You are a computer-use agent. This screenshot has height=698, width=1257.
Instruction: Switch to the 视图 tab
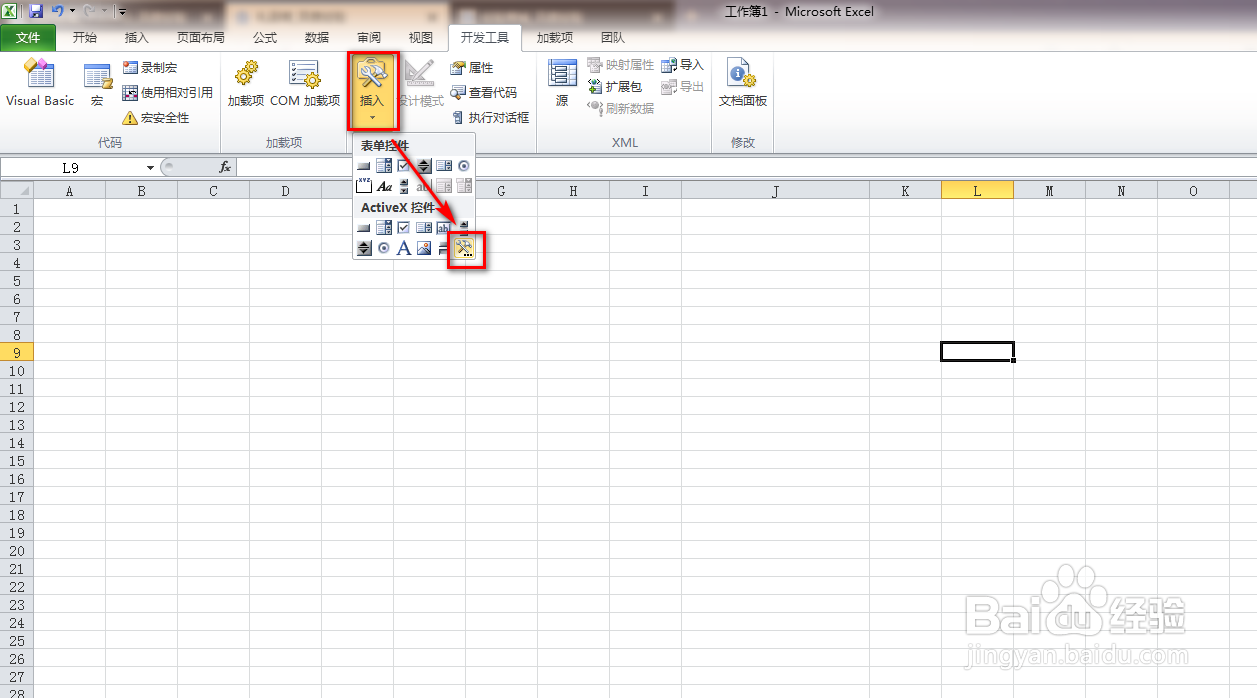(x=421, y=38)
